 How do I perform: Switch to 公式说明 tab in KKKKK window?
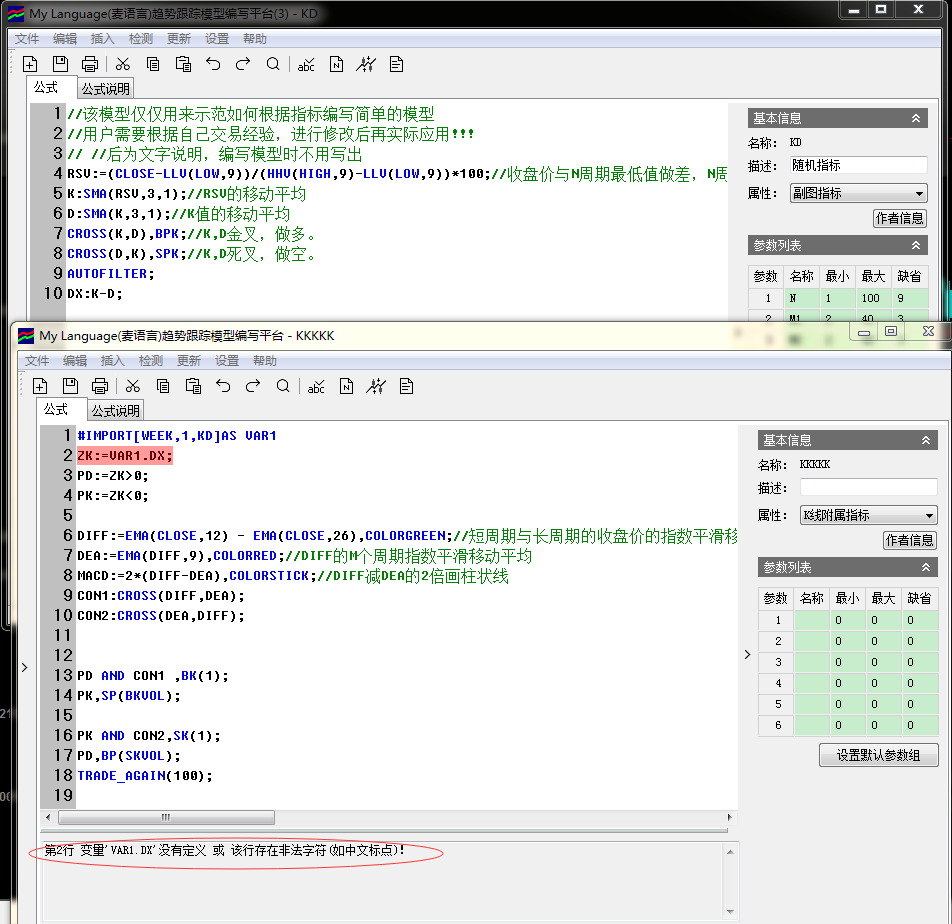(116, 411)
